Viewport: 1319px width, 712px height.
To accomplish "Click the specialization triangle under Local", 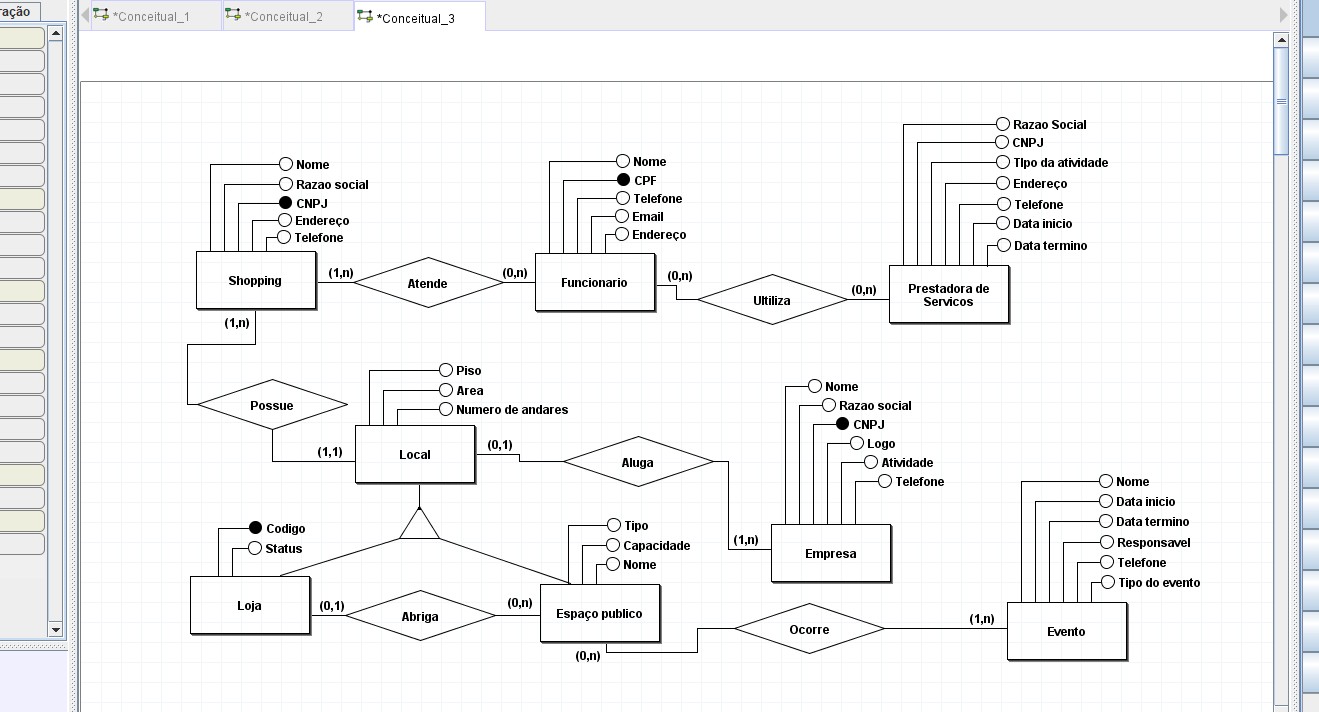I will tap(419, 522).
